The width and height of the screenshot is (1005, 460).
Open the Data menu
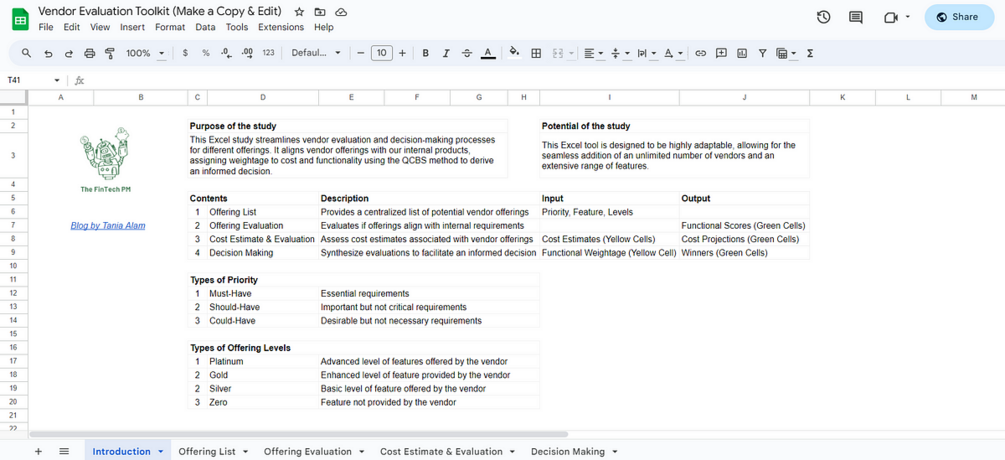pyautogui.click(x=205, y=27)
